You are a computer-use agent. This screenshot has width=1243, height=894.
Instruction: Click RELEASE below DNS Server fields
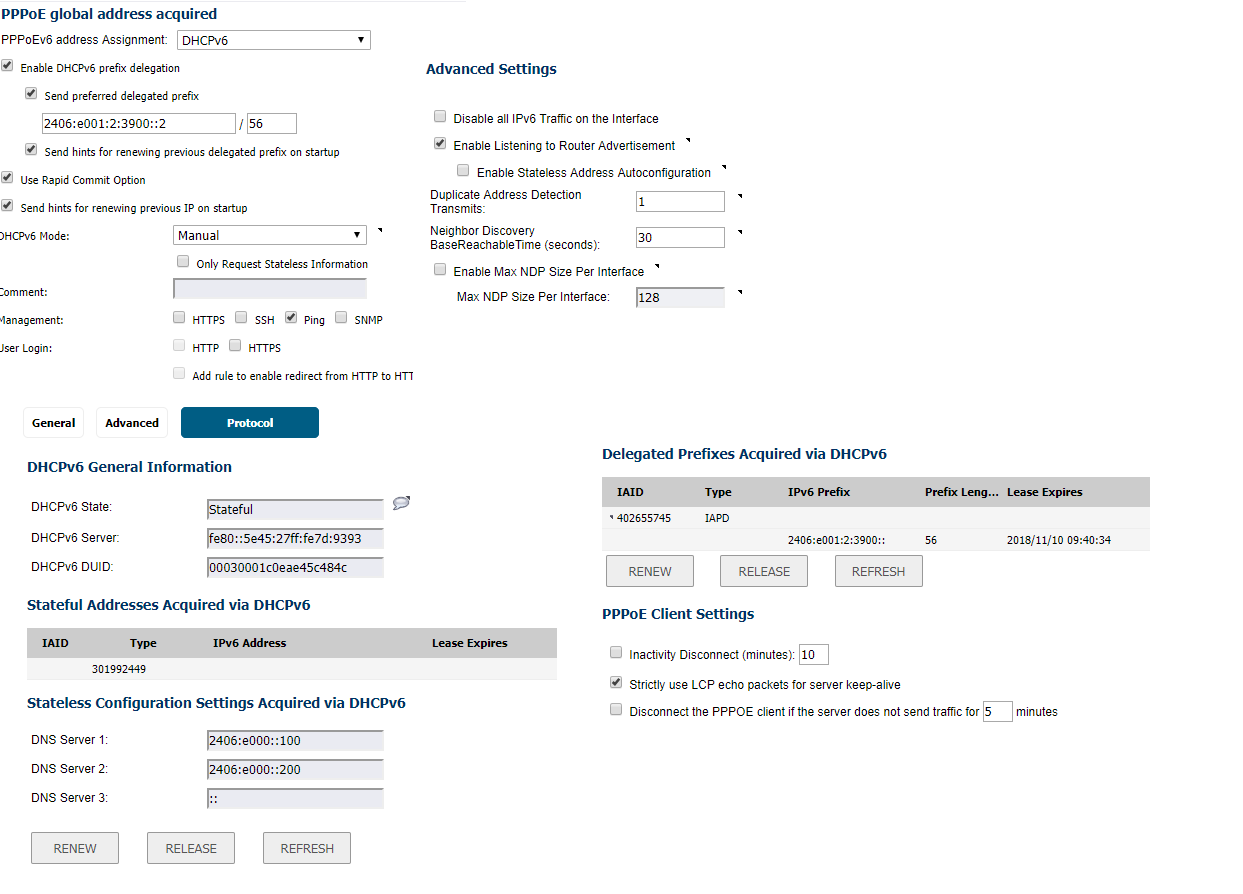191,848
